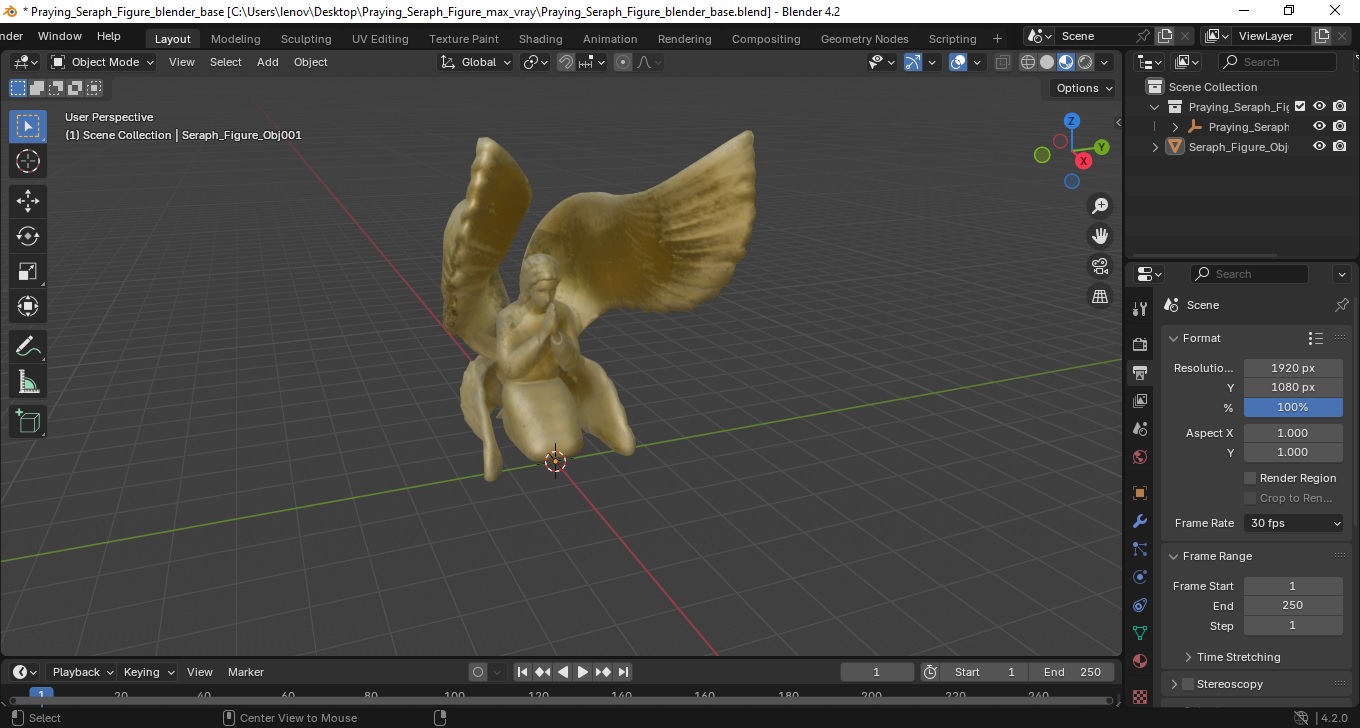Open the Format presets list icon
Image resolution: width=1360 pixels, height=728 pixels.
coord(1316,338)
